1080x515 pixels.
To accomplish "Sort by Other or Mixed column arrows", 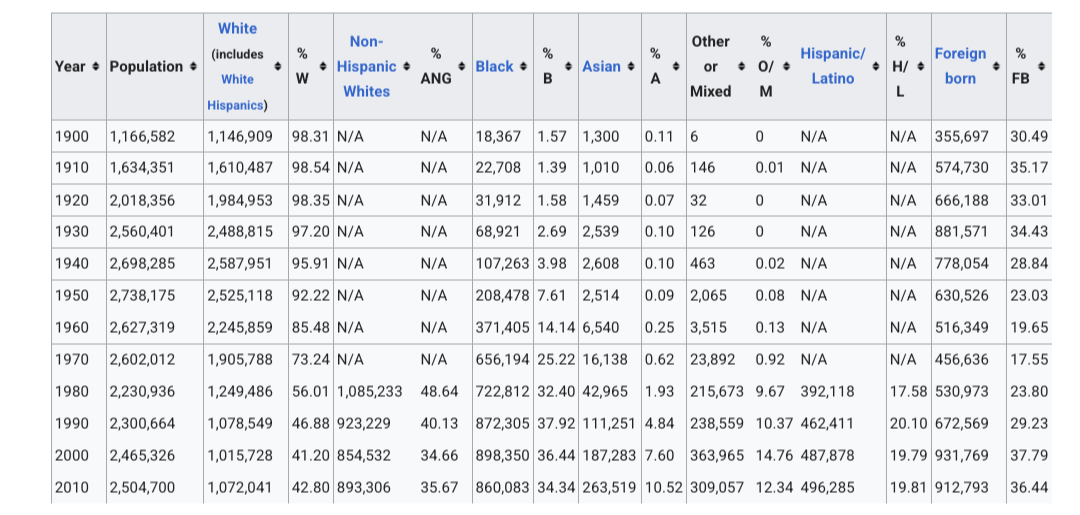I will 741,66.
